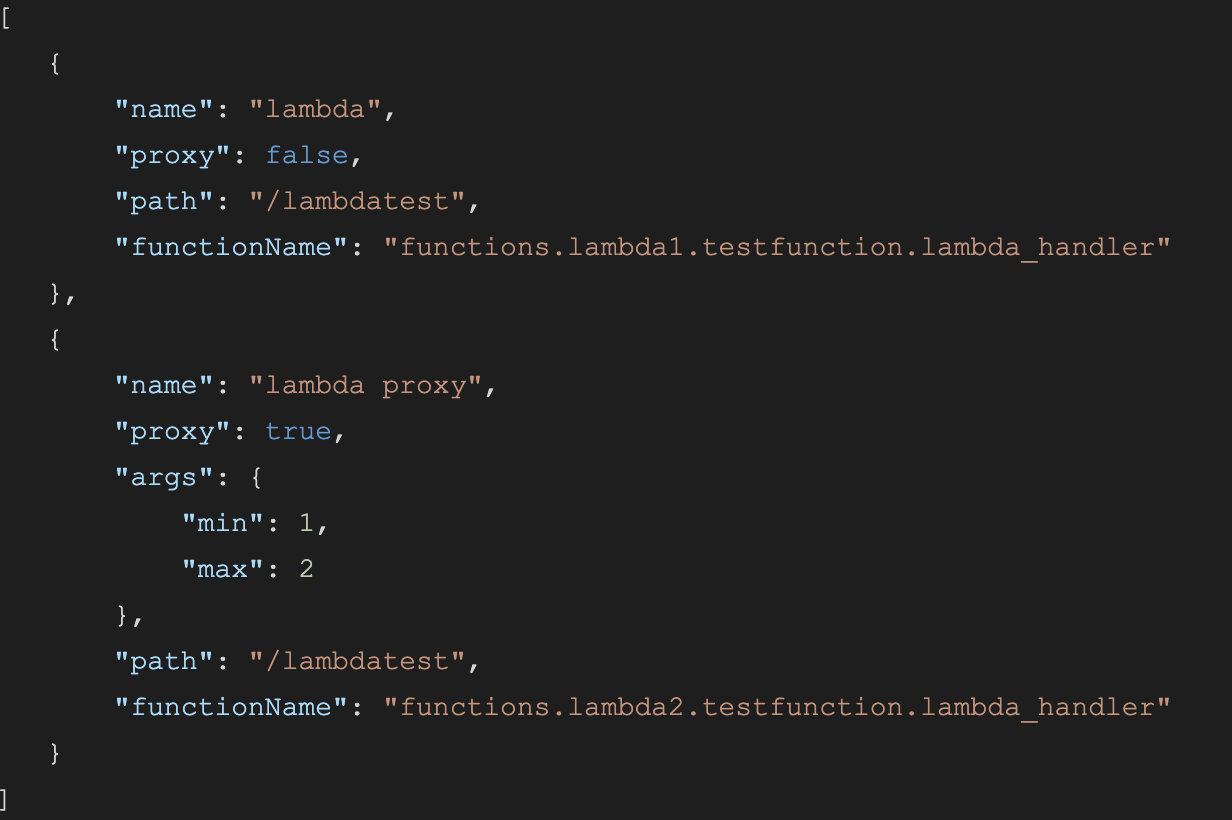
Task: Click the lambda2 functionName string
Action: pyautogui.click(x=777, y=707)
